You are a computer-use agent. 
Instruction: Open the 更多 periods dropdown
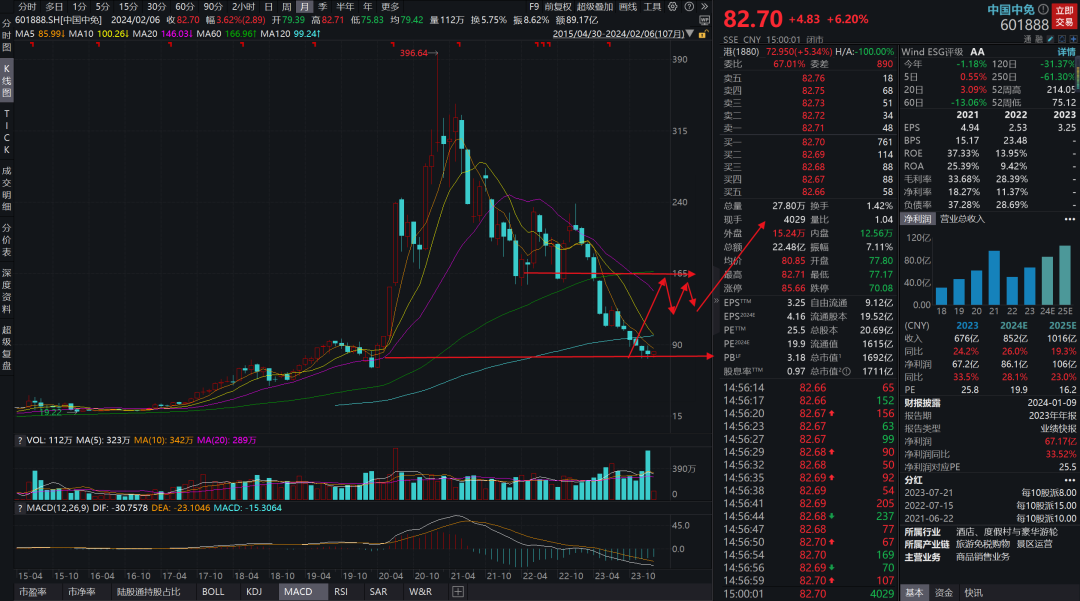tap(390, 6)
